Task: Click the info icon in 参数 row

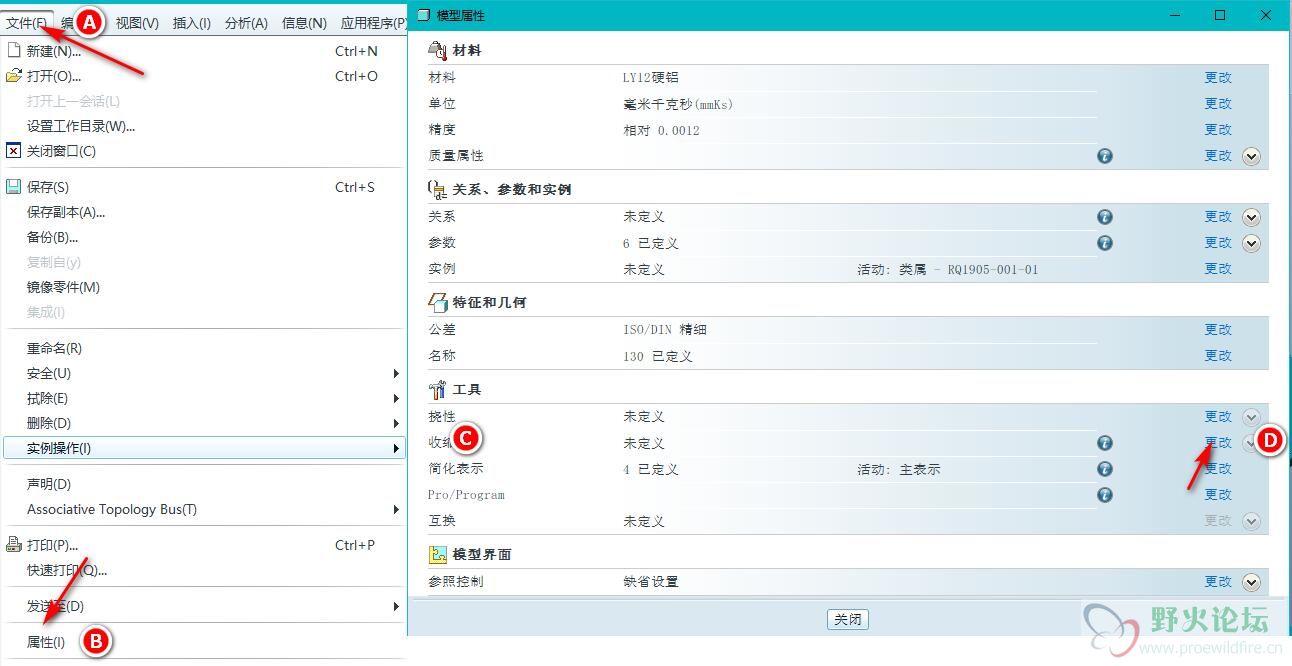Action: tap(1105, 243)
